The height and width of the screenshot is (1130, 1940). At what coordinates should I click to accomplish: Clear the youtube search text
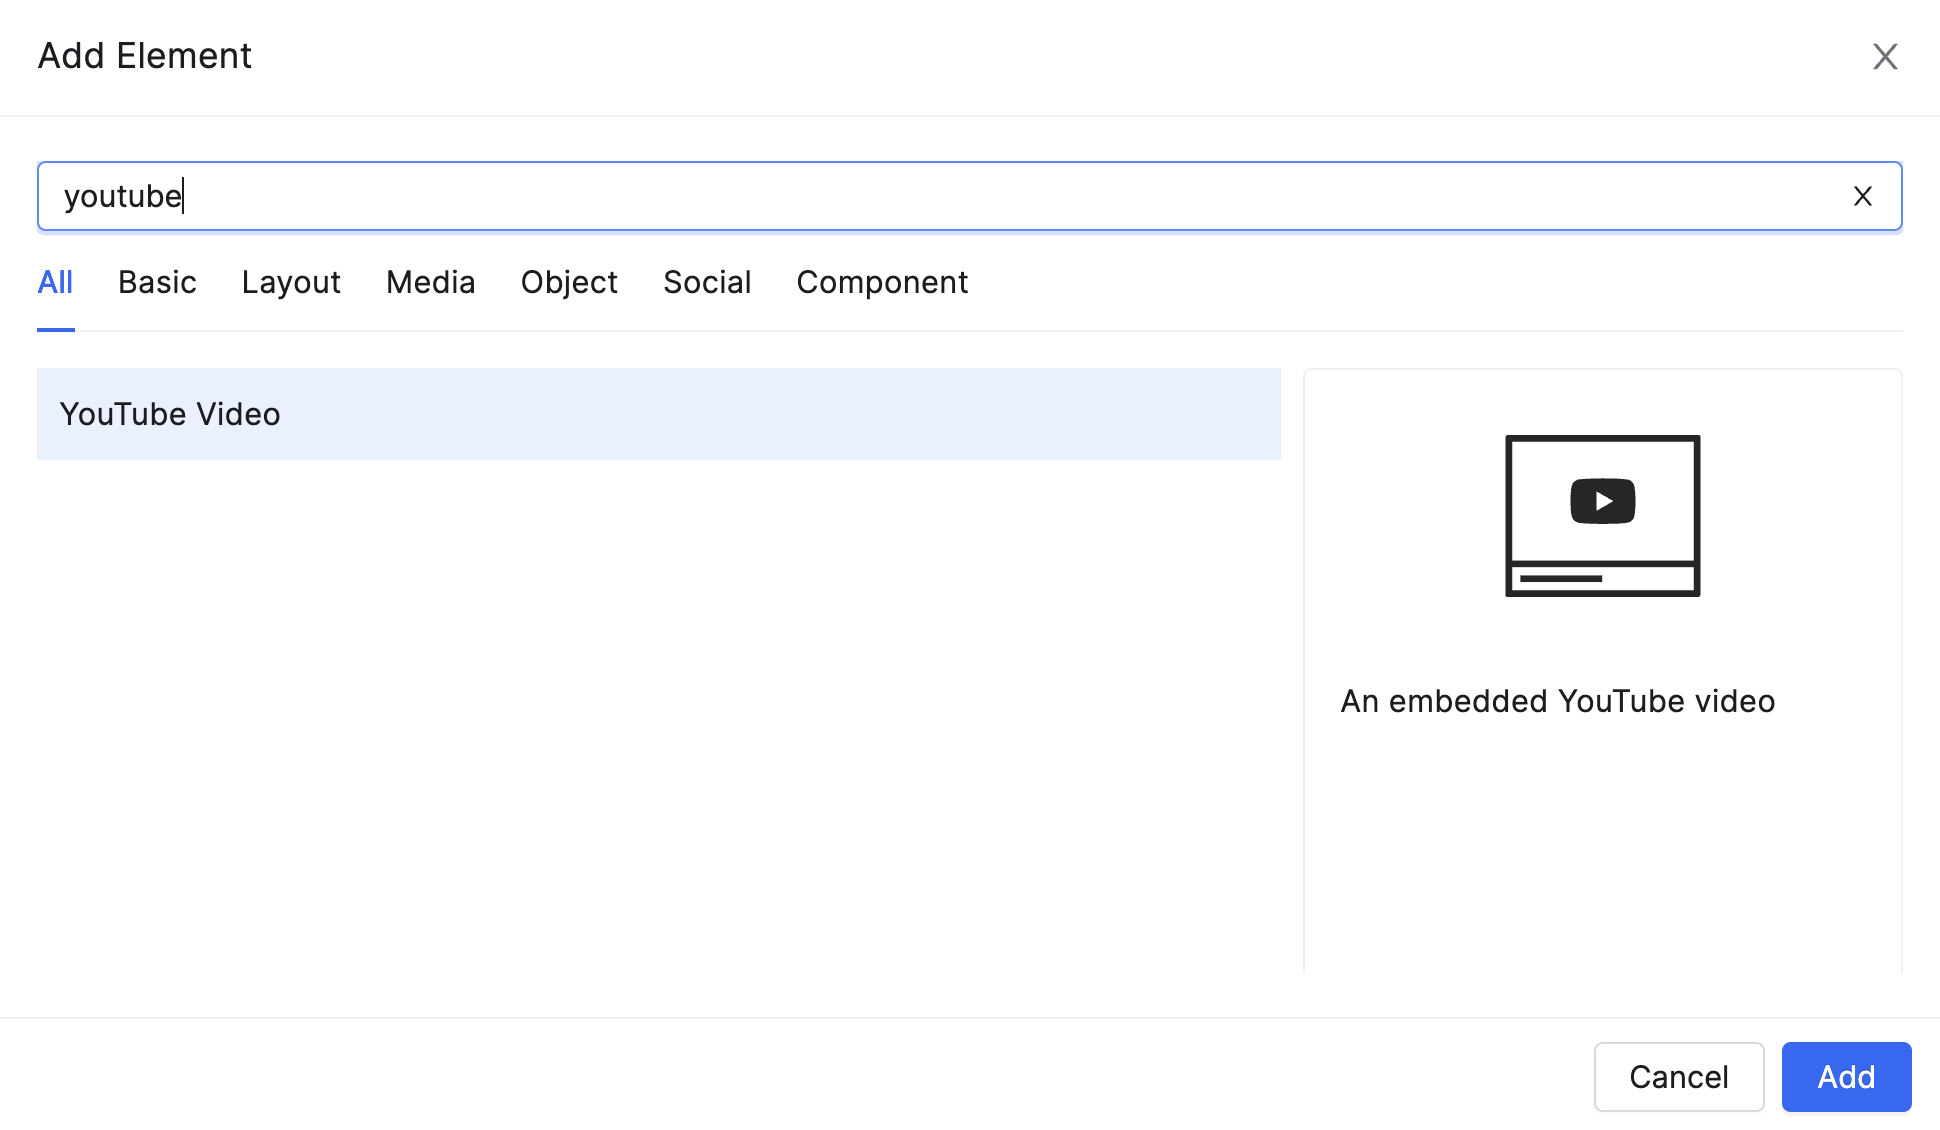(x=1862, y=196)
